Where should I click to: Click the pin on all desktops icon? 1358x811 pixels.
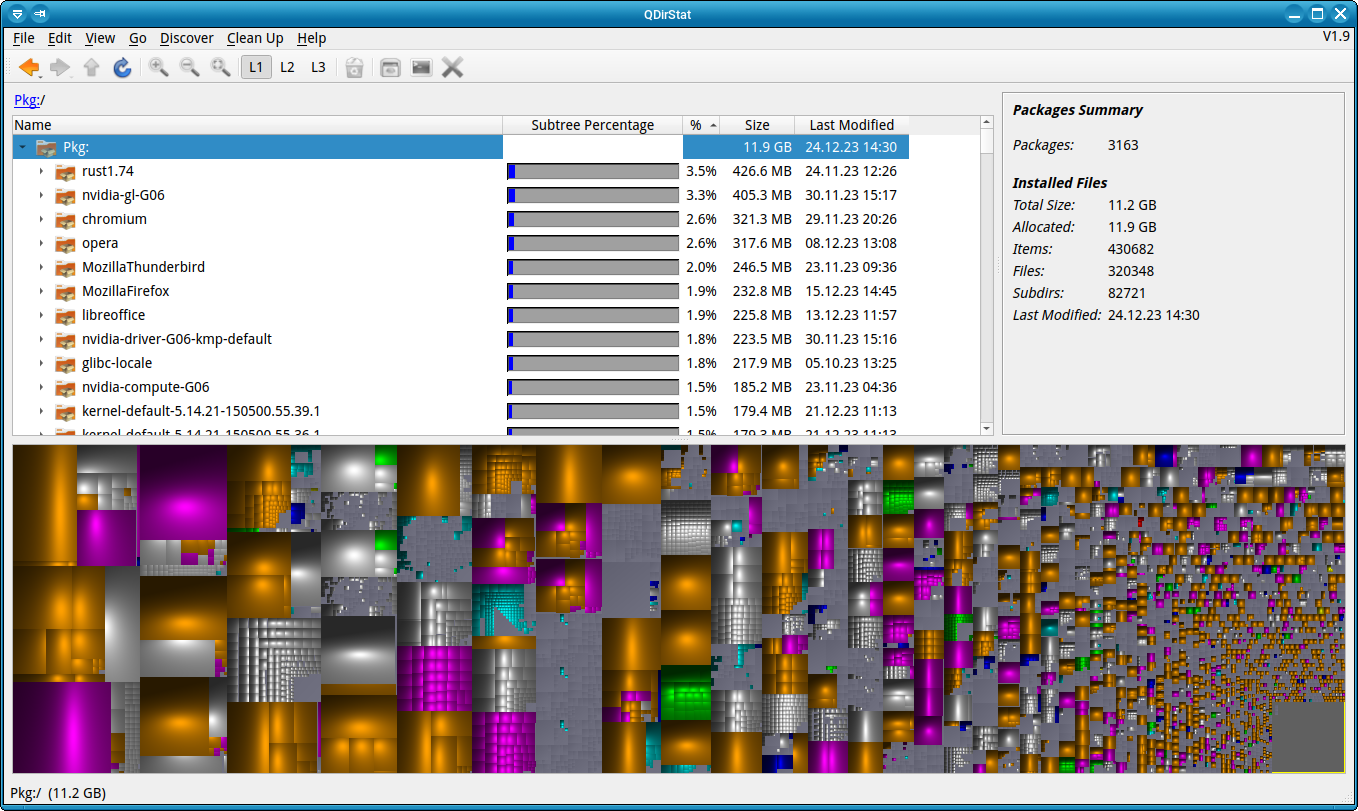tap(39, 14)
